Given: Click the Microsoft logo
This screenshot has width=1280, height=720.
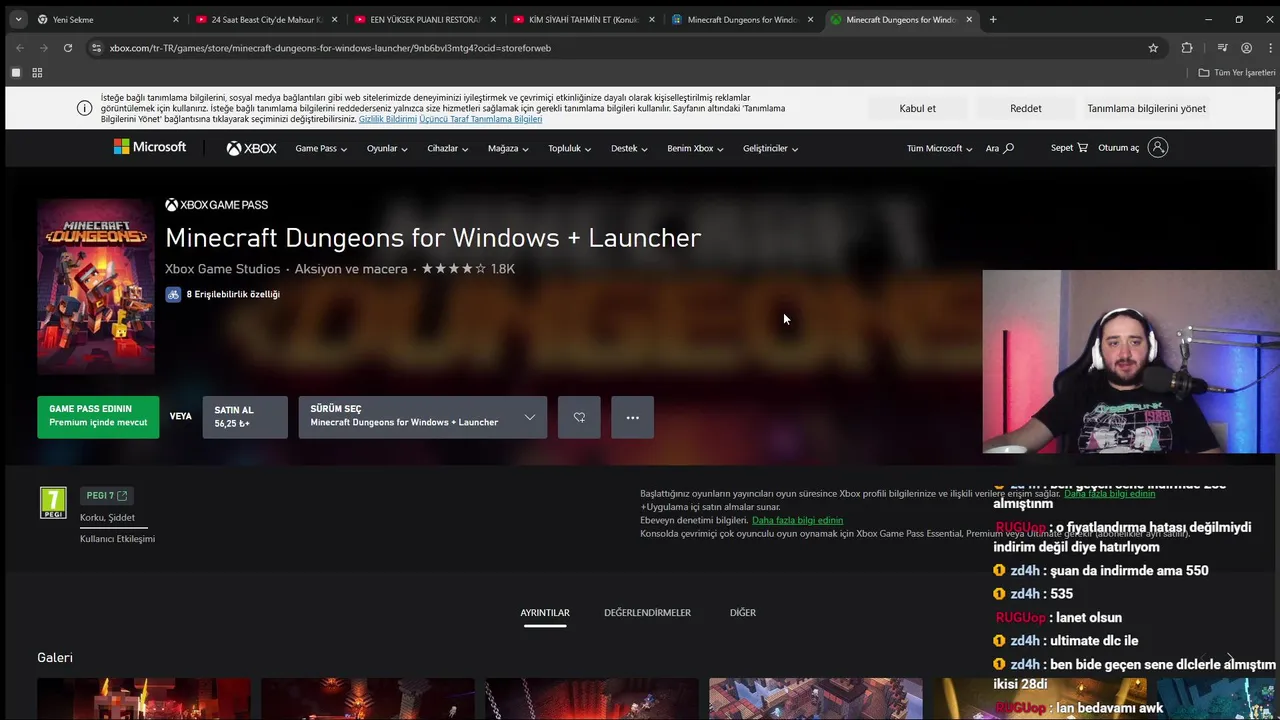Looking at the screenshot, I should (150, 147).
